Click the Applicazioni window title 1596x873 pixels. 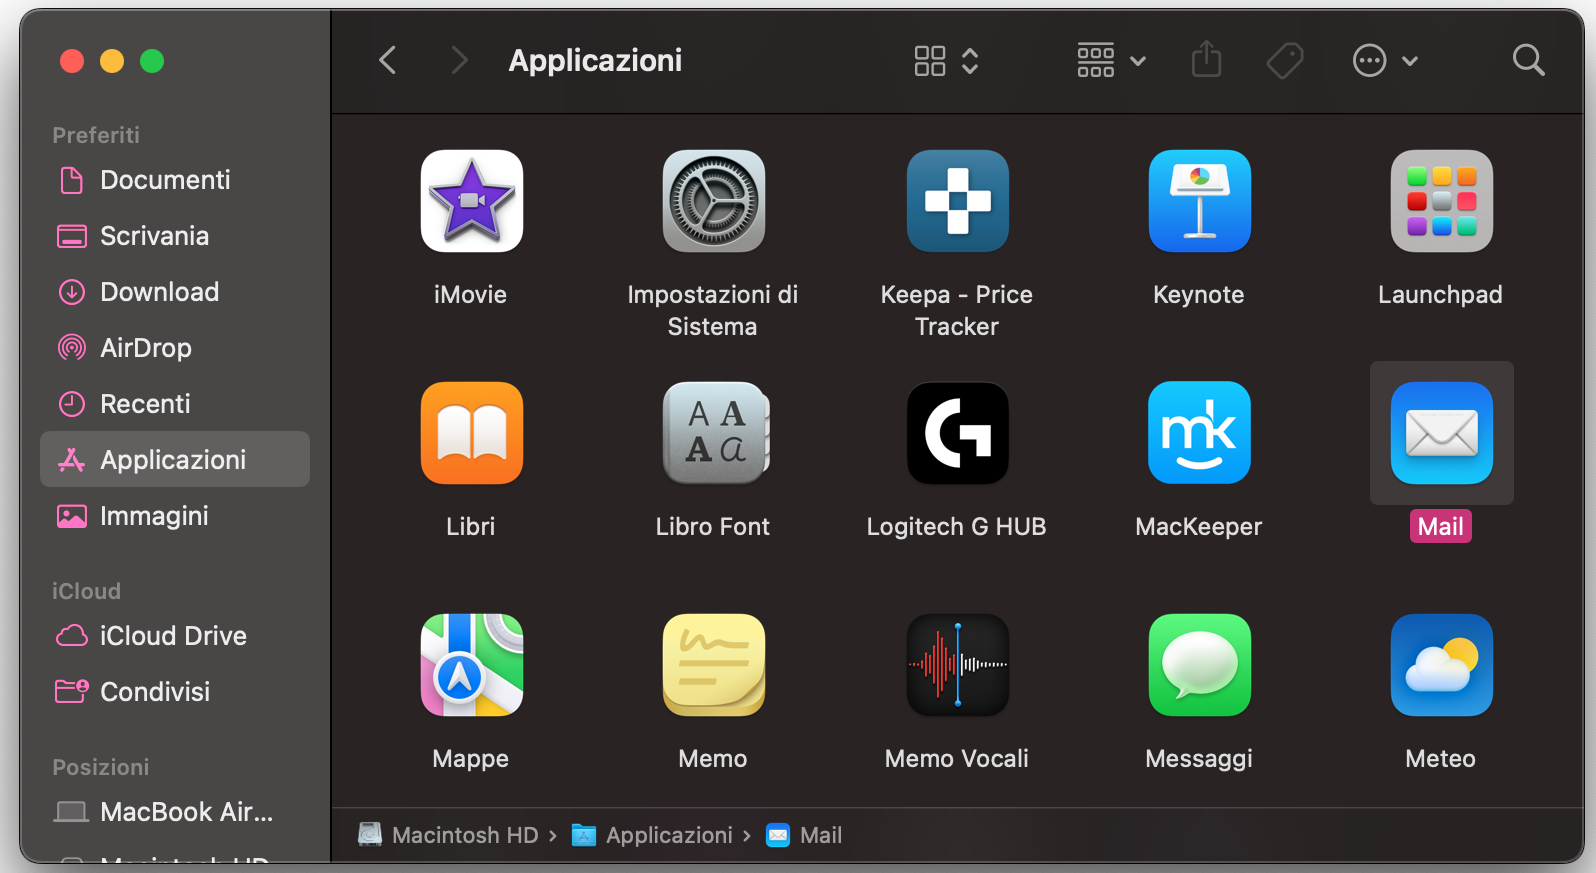(x=595, y=61)
